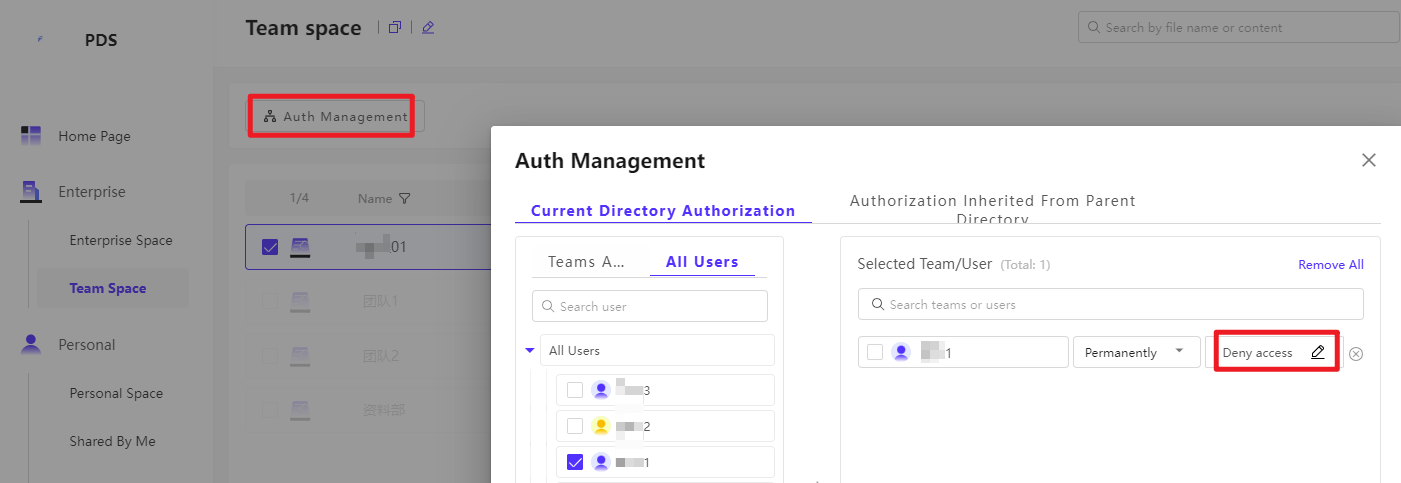Click the PDS logo icon
Screen dimensions: 1401x483
(x=39, y=40)
